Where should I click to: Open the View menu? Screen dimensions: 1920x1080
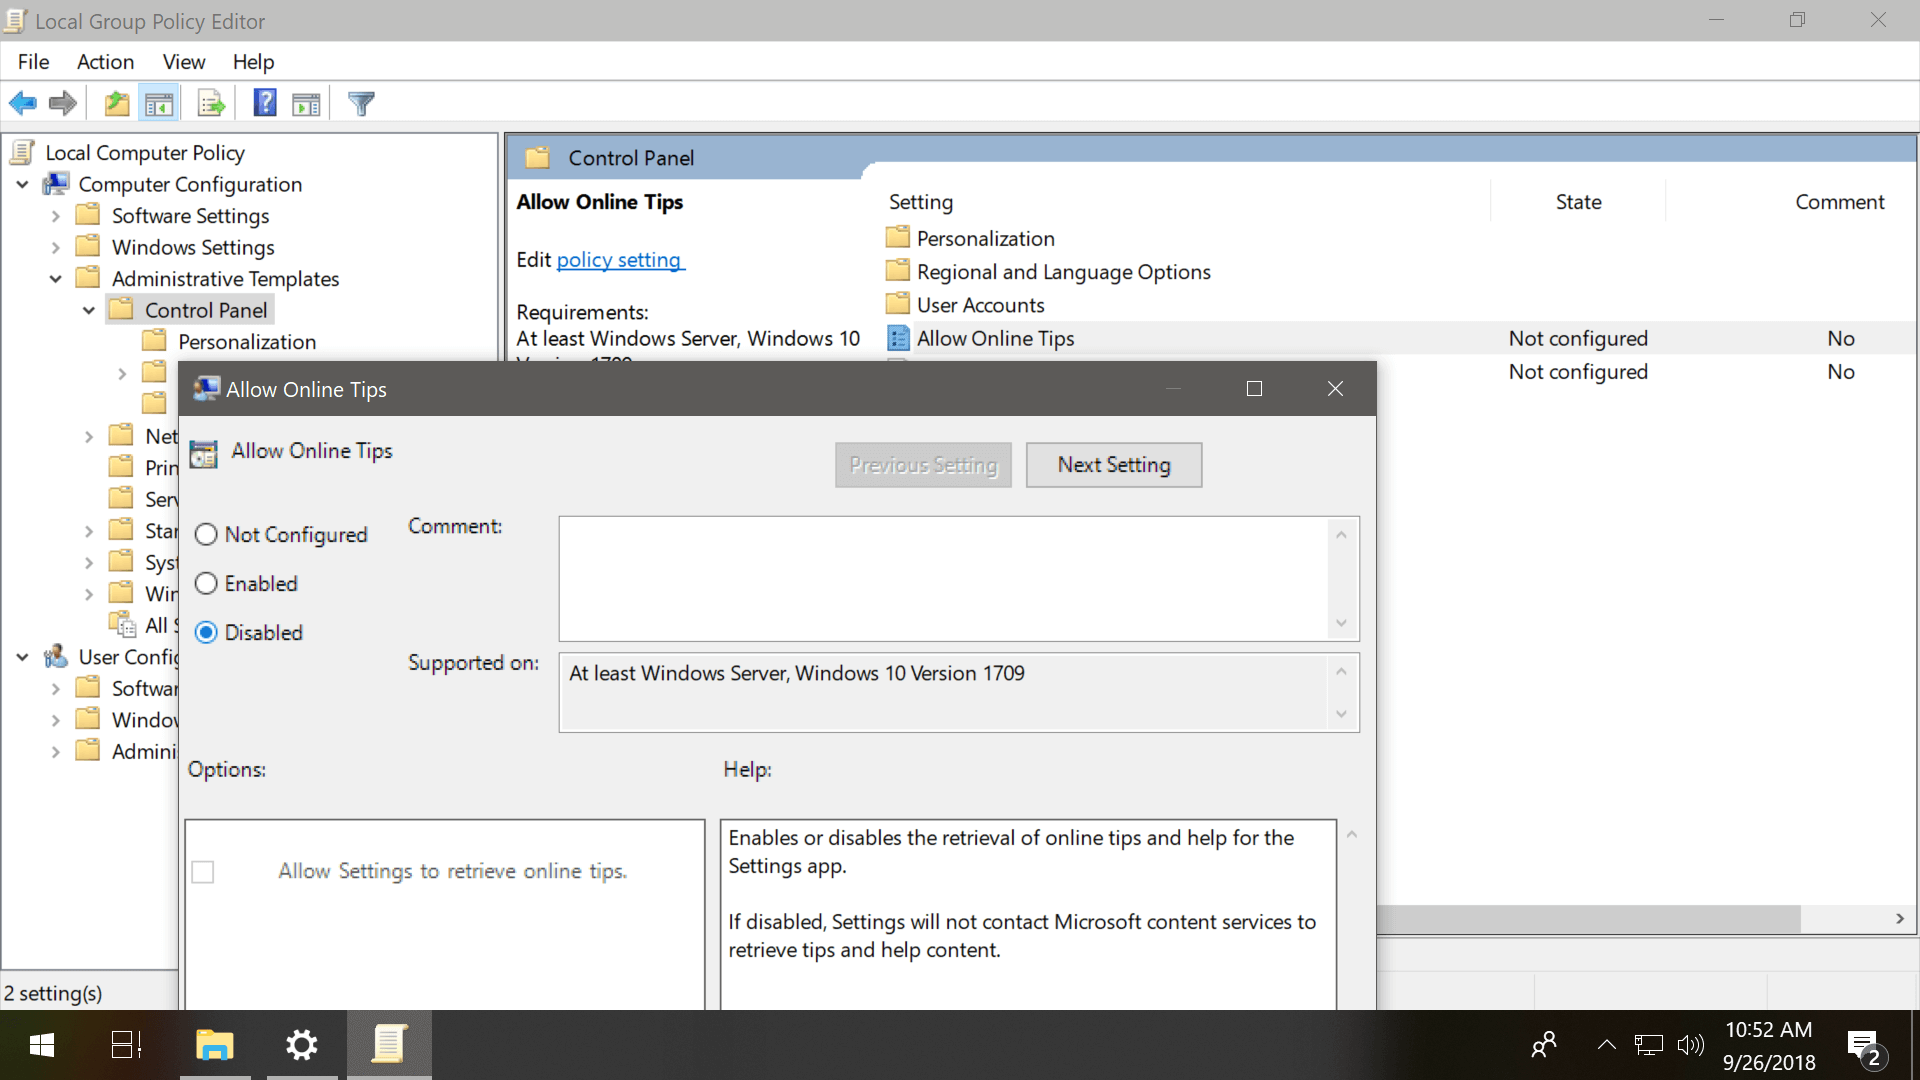(184, 62)
